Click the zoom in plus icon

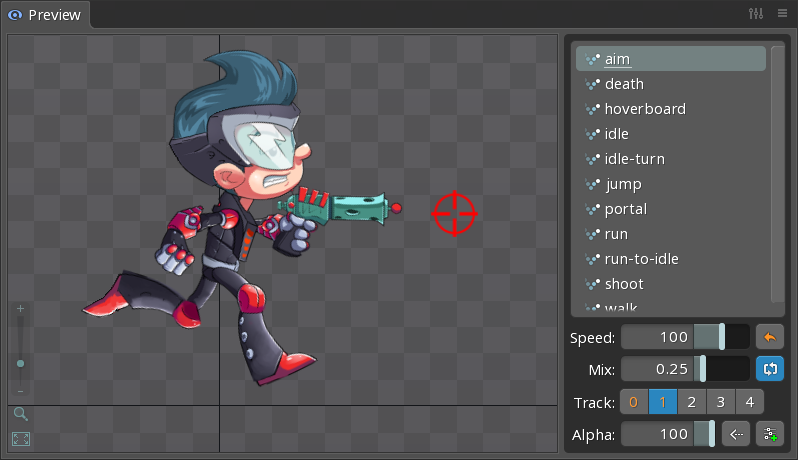(x=20, y=309)
